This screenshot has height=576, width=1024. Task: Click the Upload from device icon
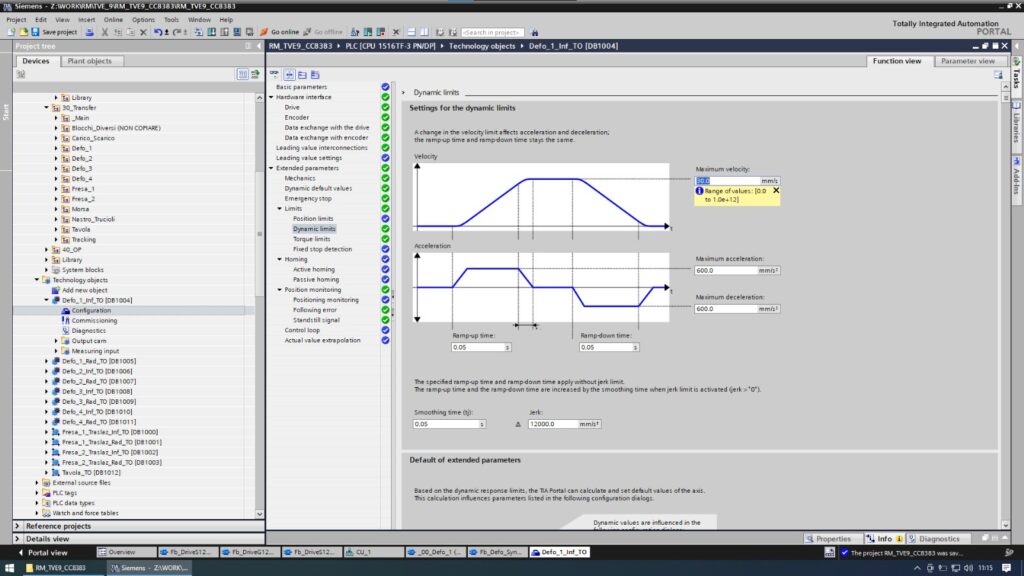tap(224, 32)
